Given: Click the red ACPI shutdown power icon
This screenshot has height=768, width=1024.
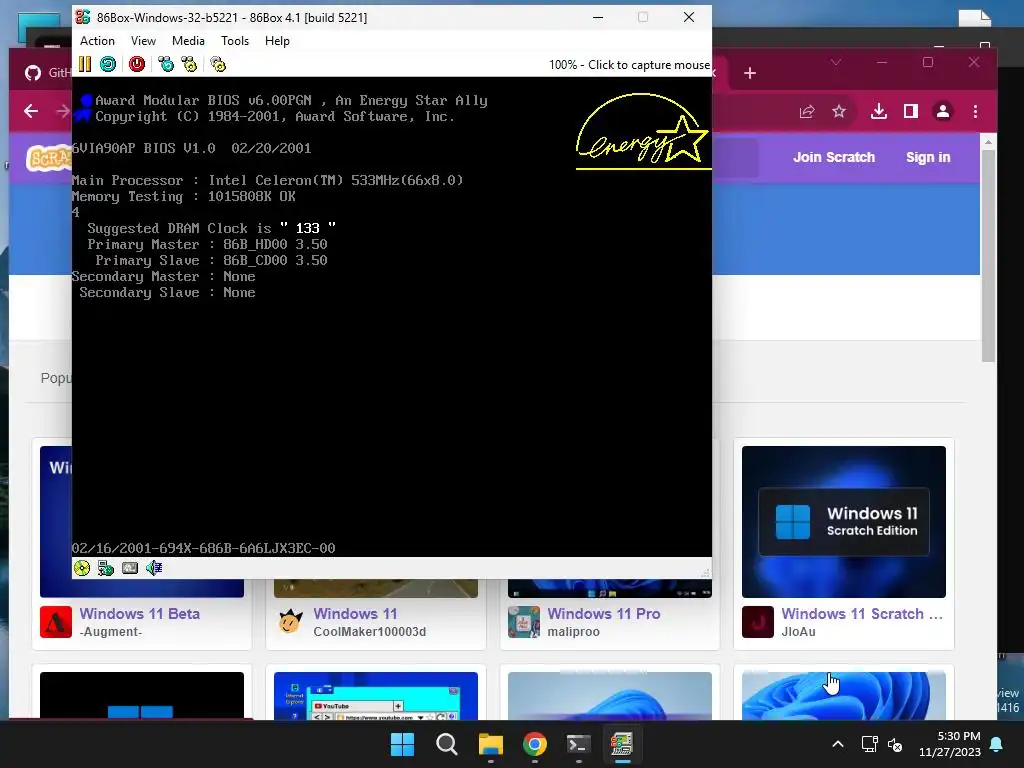Looking at the screenshot, I should click(x=136, y=64).
